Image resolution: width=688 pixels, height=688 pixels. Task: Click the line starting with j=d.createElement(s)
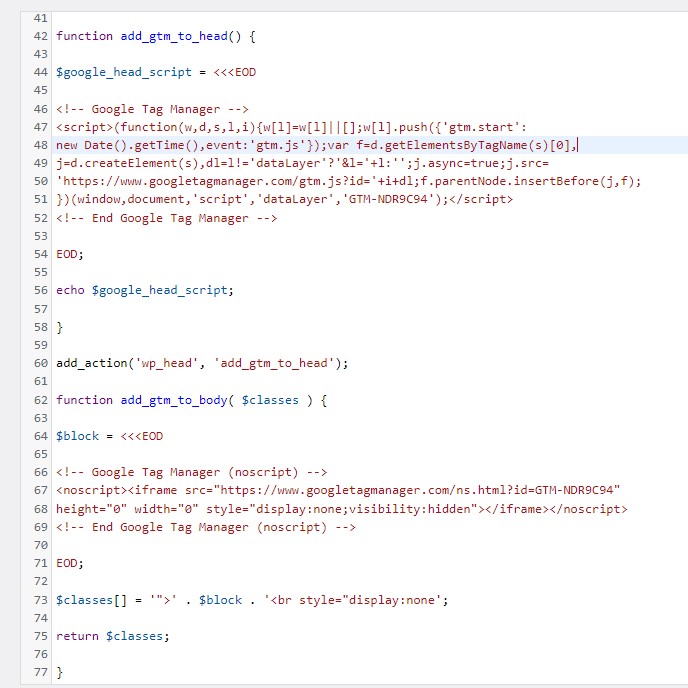[302, 163]
